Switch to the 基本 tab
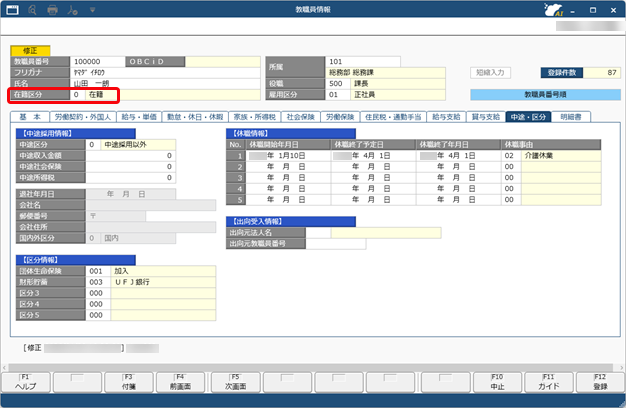This screenshot has height=408, width=626. pos(30,117)
